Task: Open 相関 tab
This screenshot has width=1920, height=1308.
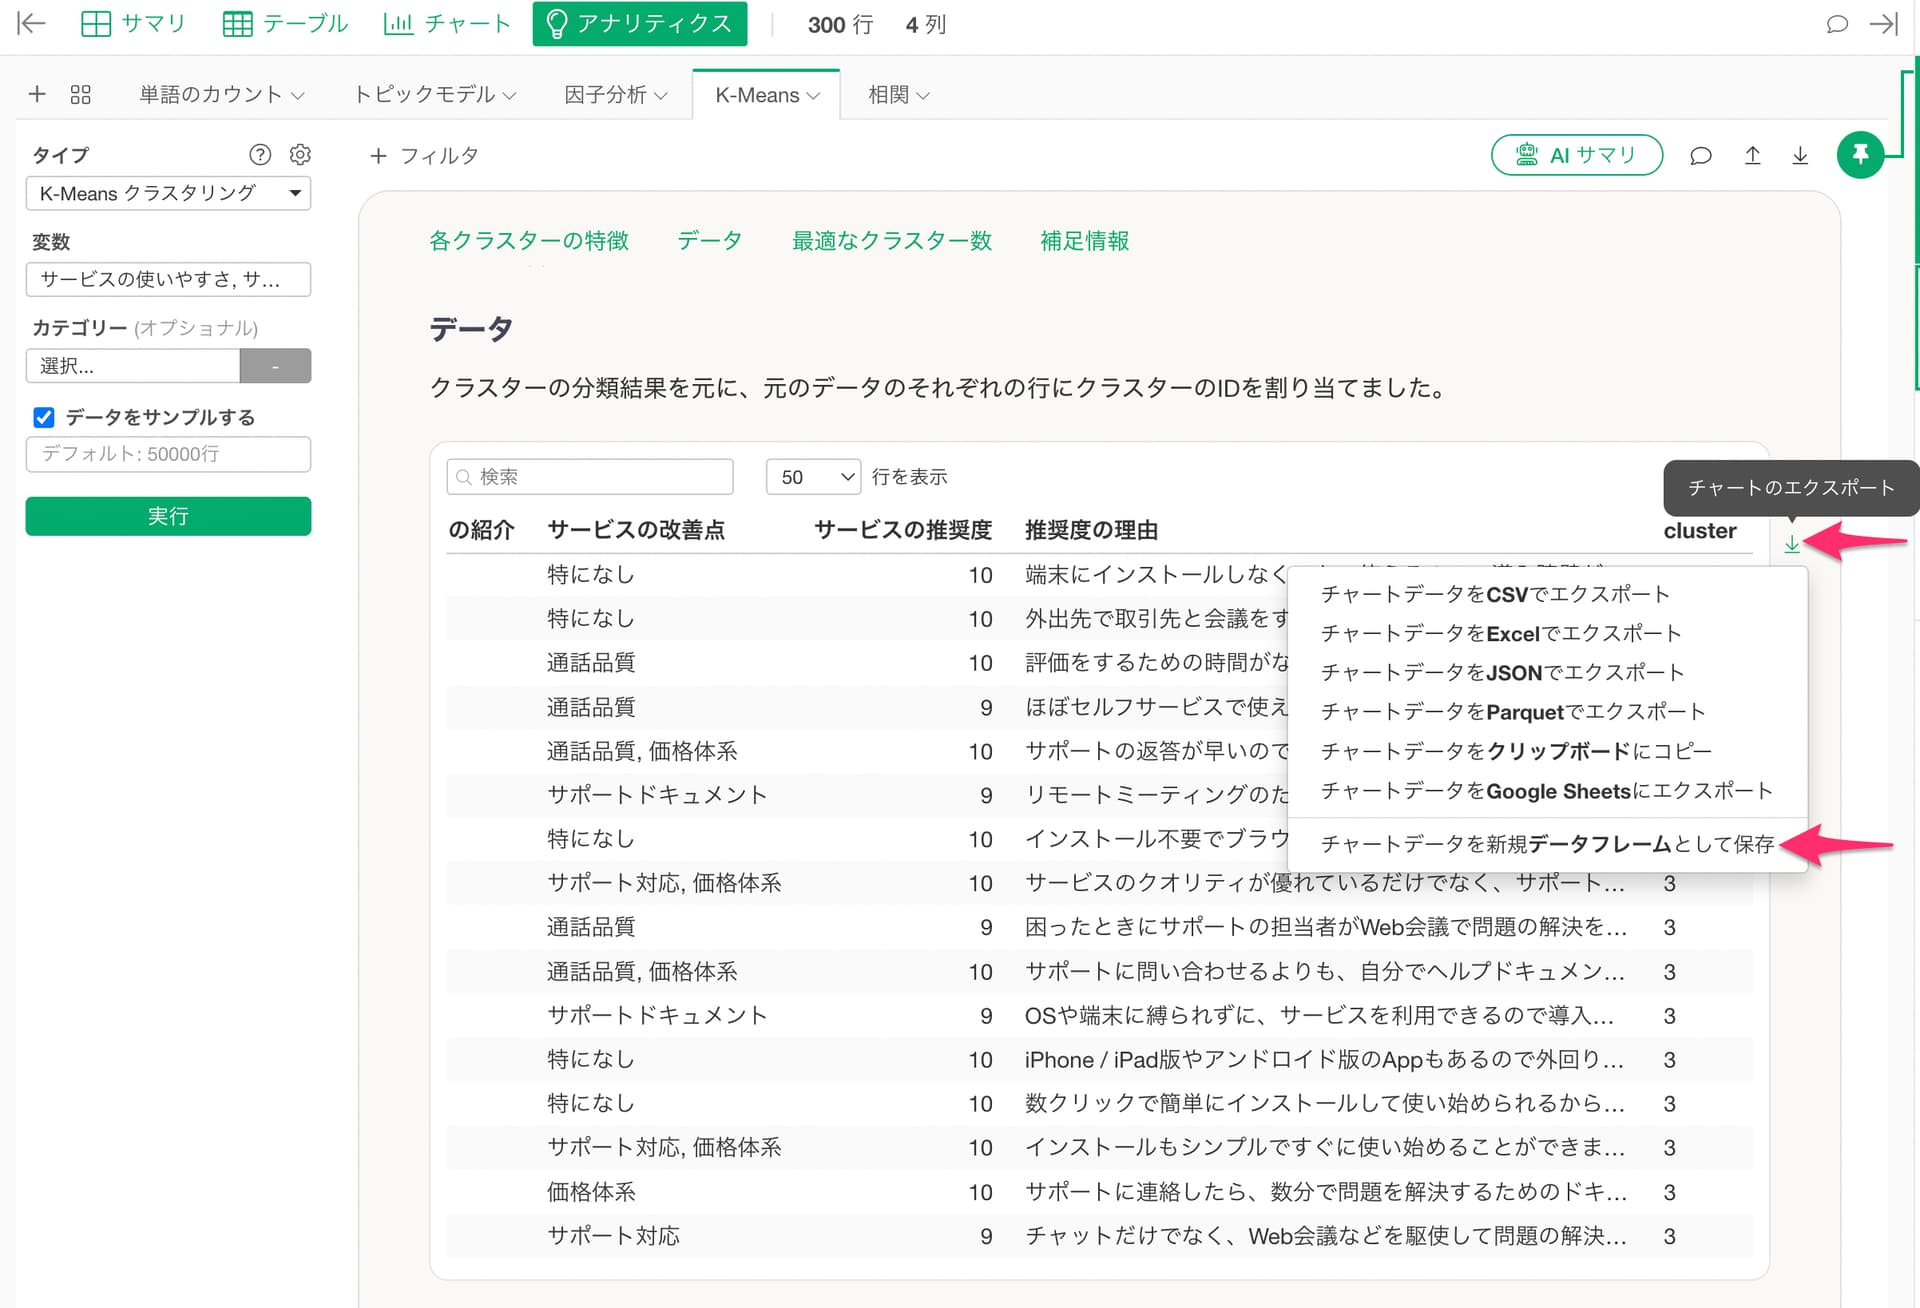Action: (x=898, y=95)
